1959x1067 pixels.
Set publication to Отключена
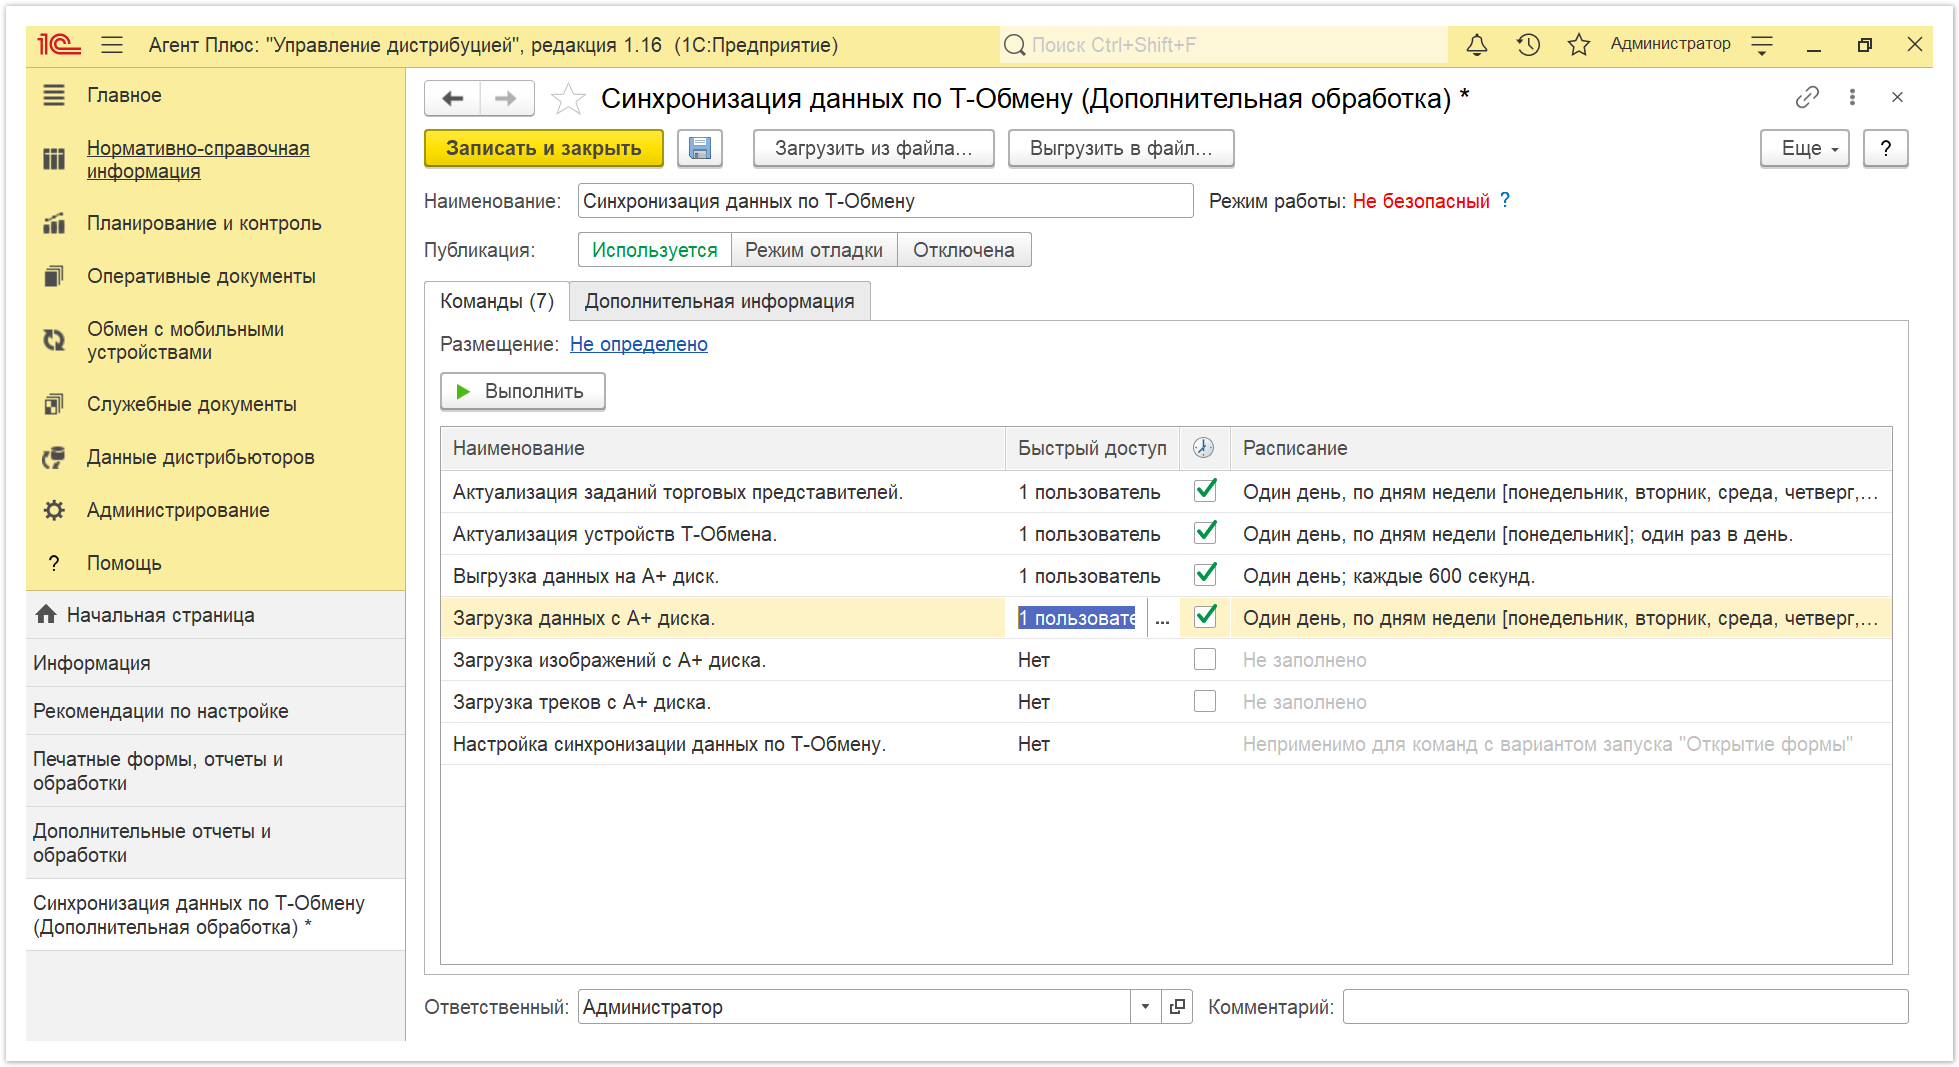(964, 250)
